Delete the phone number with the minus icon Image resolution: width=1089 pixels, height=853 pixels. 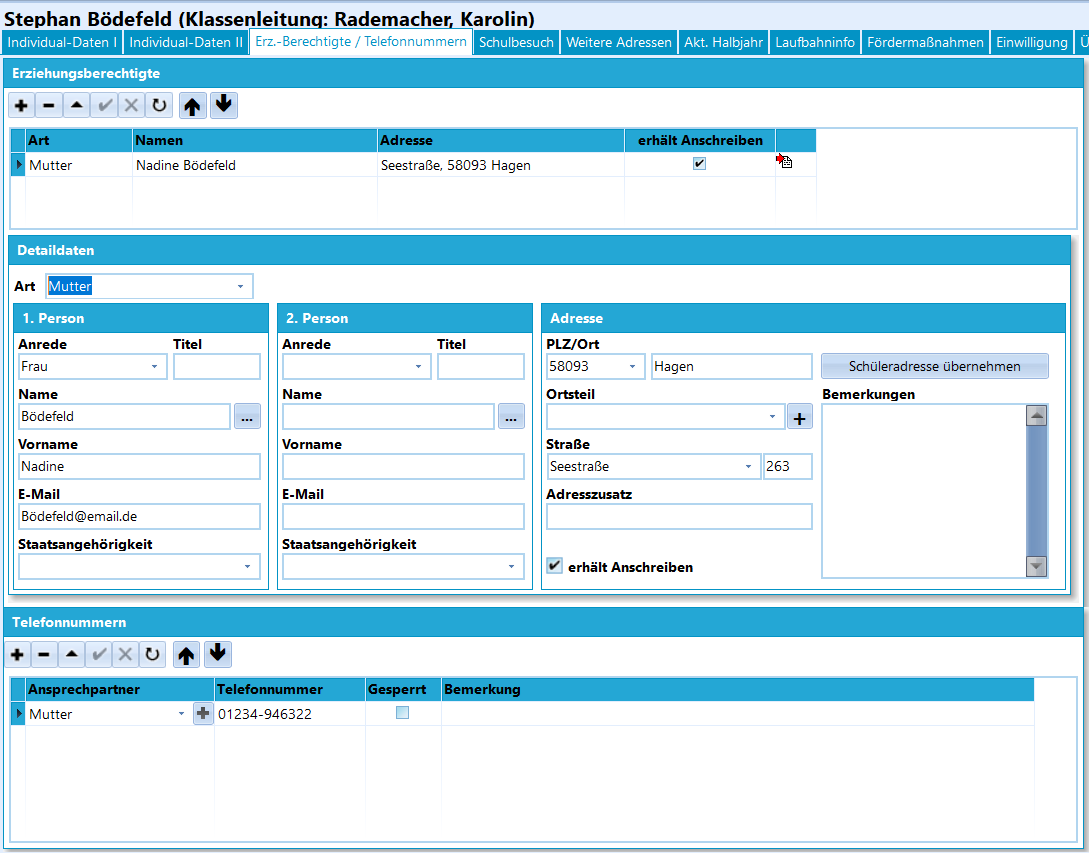click(x=44, y=654)
